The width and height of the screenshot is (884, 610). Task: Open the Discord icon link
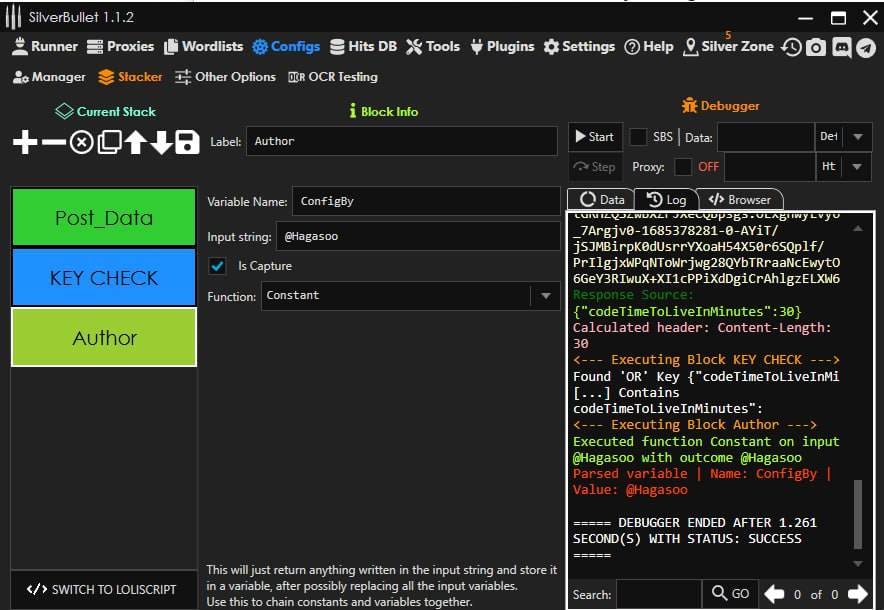click(x=841, y=47)
